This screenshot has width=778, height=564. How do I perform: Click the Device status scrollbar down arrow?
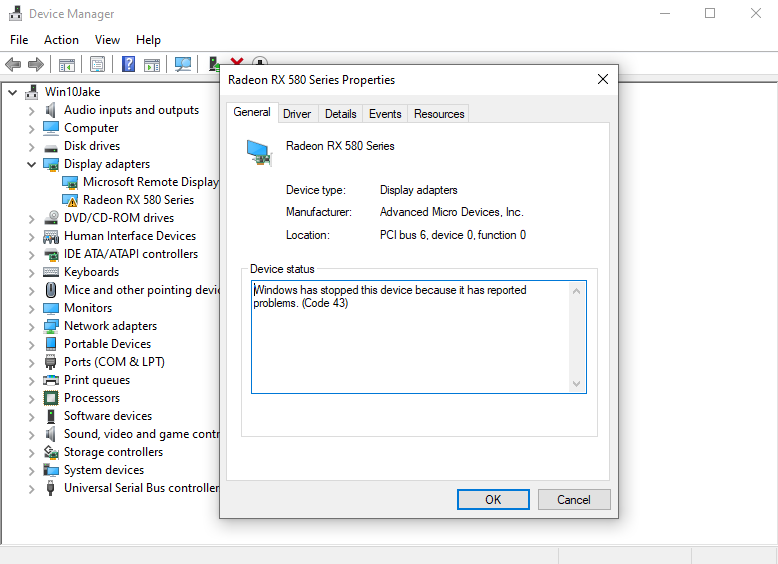point(576,383)
